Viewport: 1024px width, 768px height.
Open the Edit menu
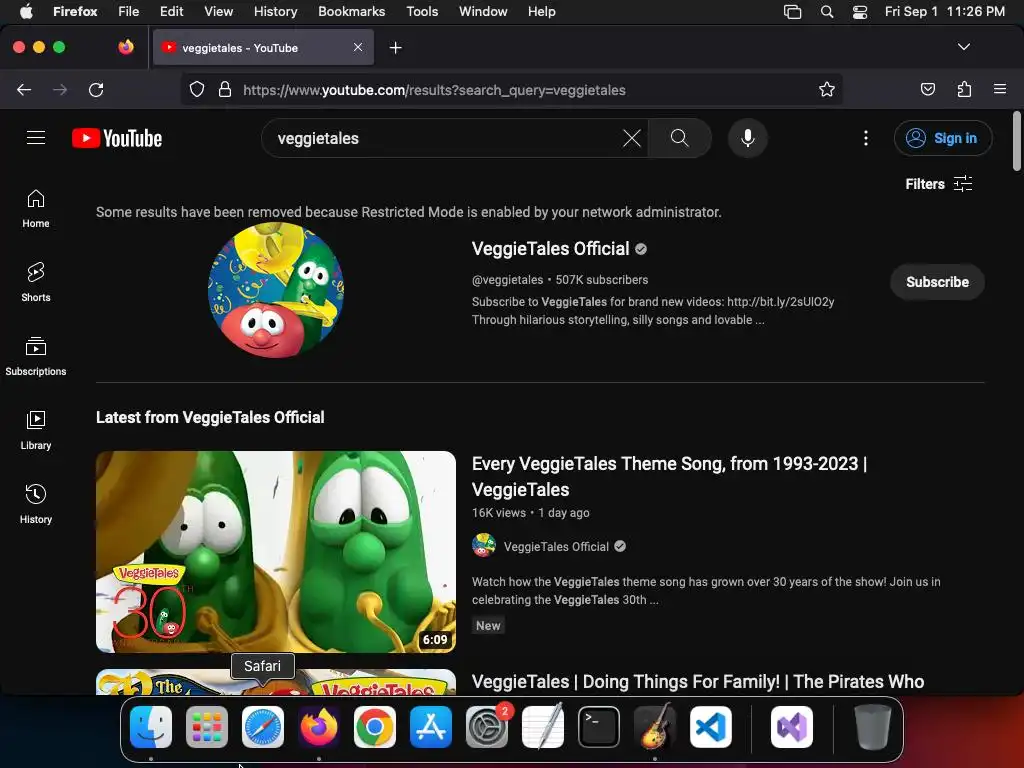[171, 12]
